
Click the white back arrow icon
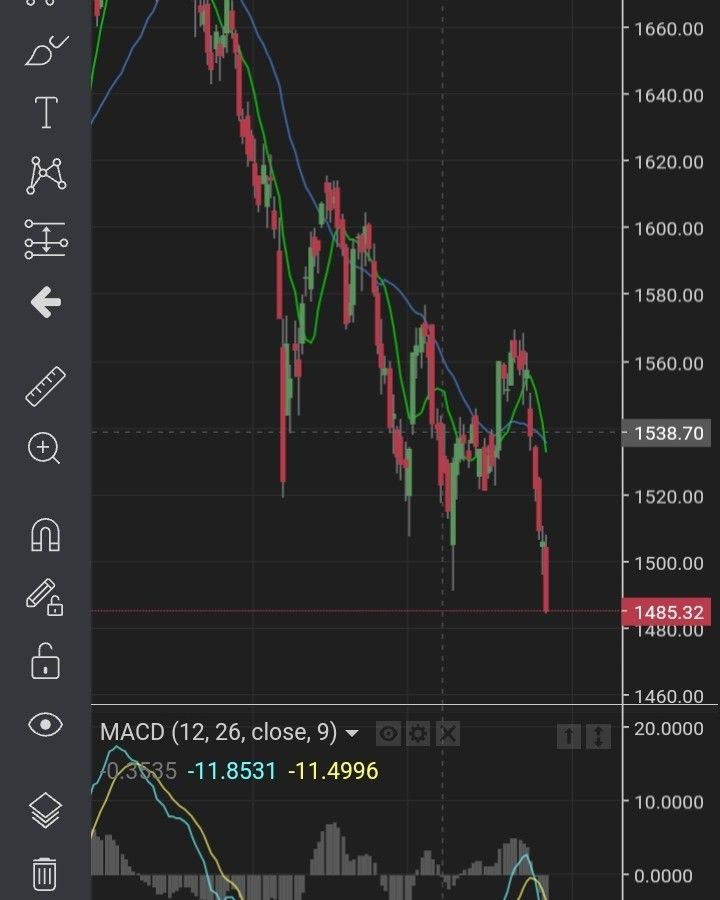click(45, 302)
